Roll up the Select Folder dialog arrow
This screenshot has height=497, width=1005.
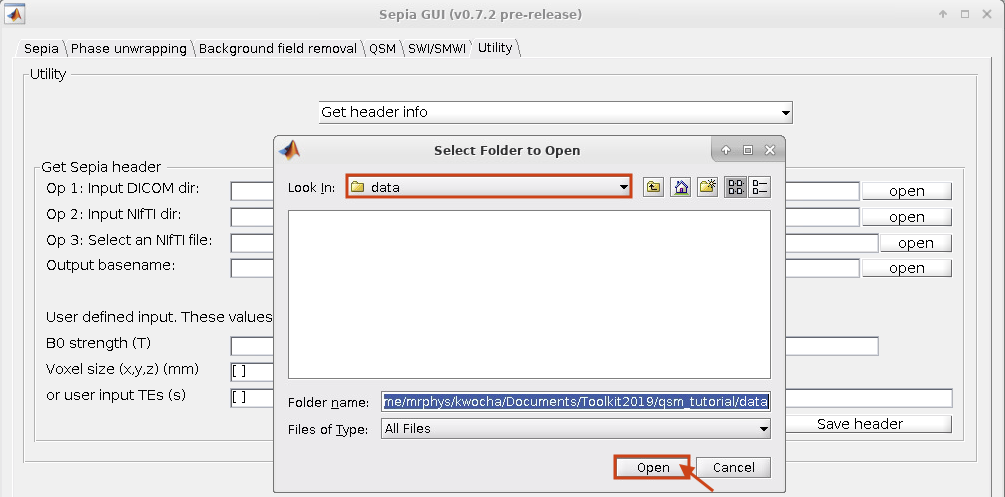pos(726,150)
